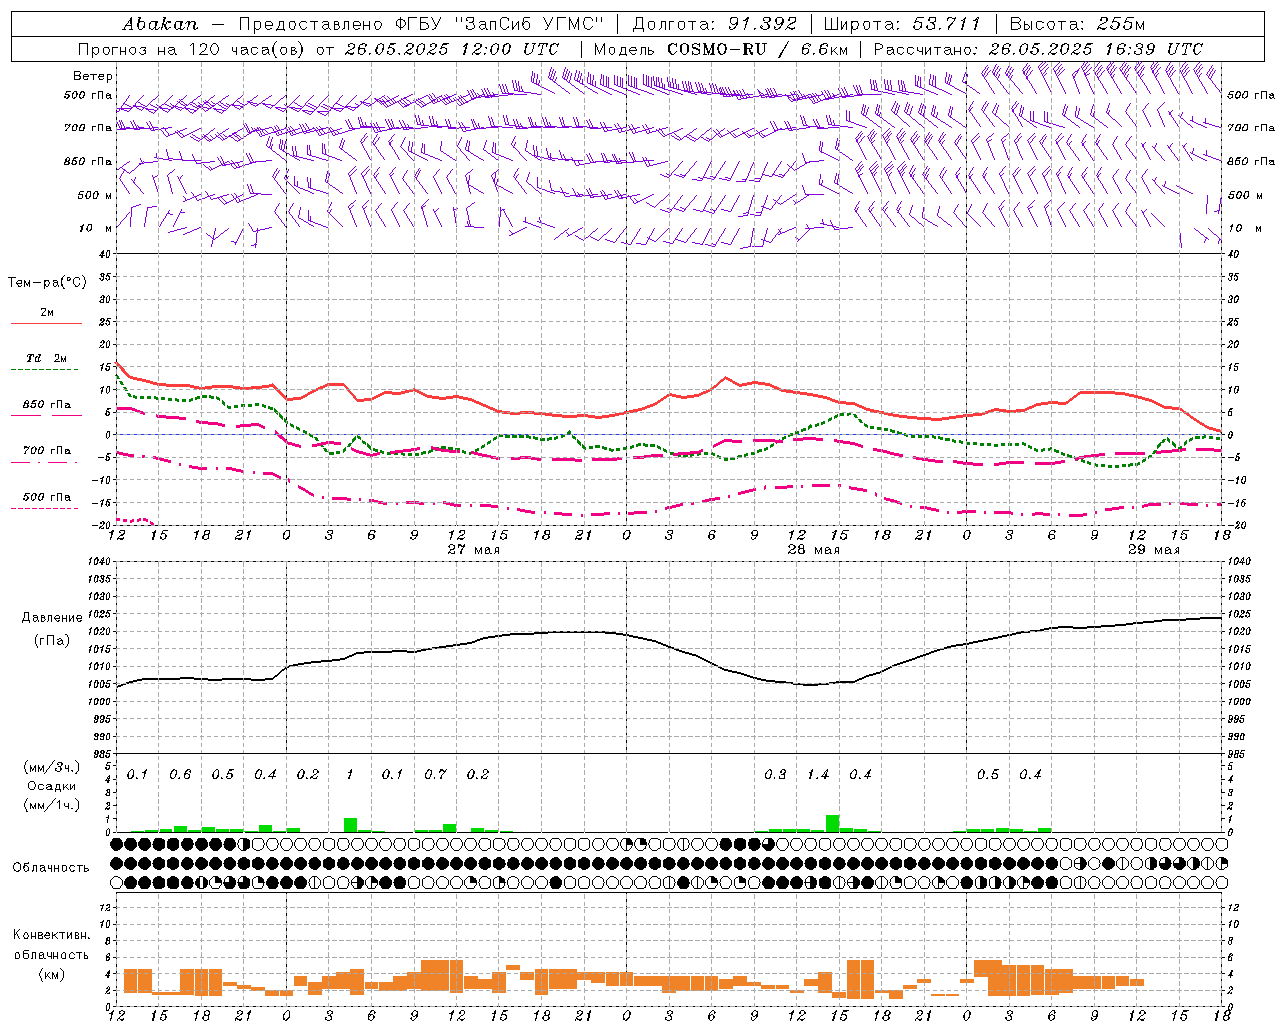The image size is (1280, 1024).
Task: Click the 0.3 three-hour precipitation value
Action: point(775,774)
